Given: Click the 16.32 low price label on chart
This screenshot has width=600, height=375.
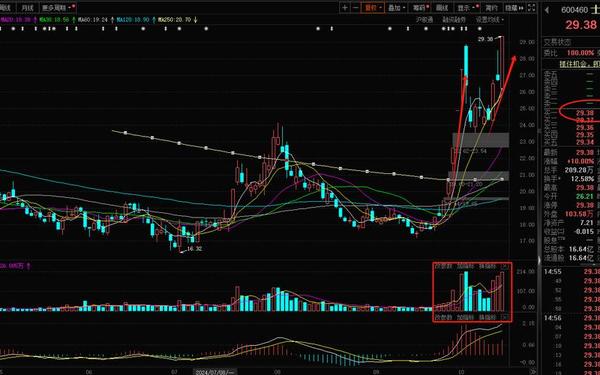Looking at the screenshot, I should pos(194,249).
